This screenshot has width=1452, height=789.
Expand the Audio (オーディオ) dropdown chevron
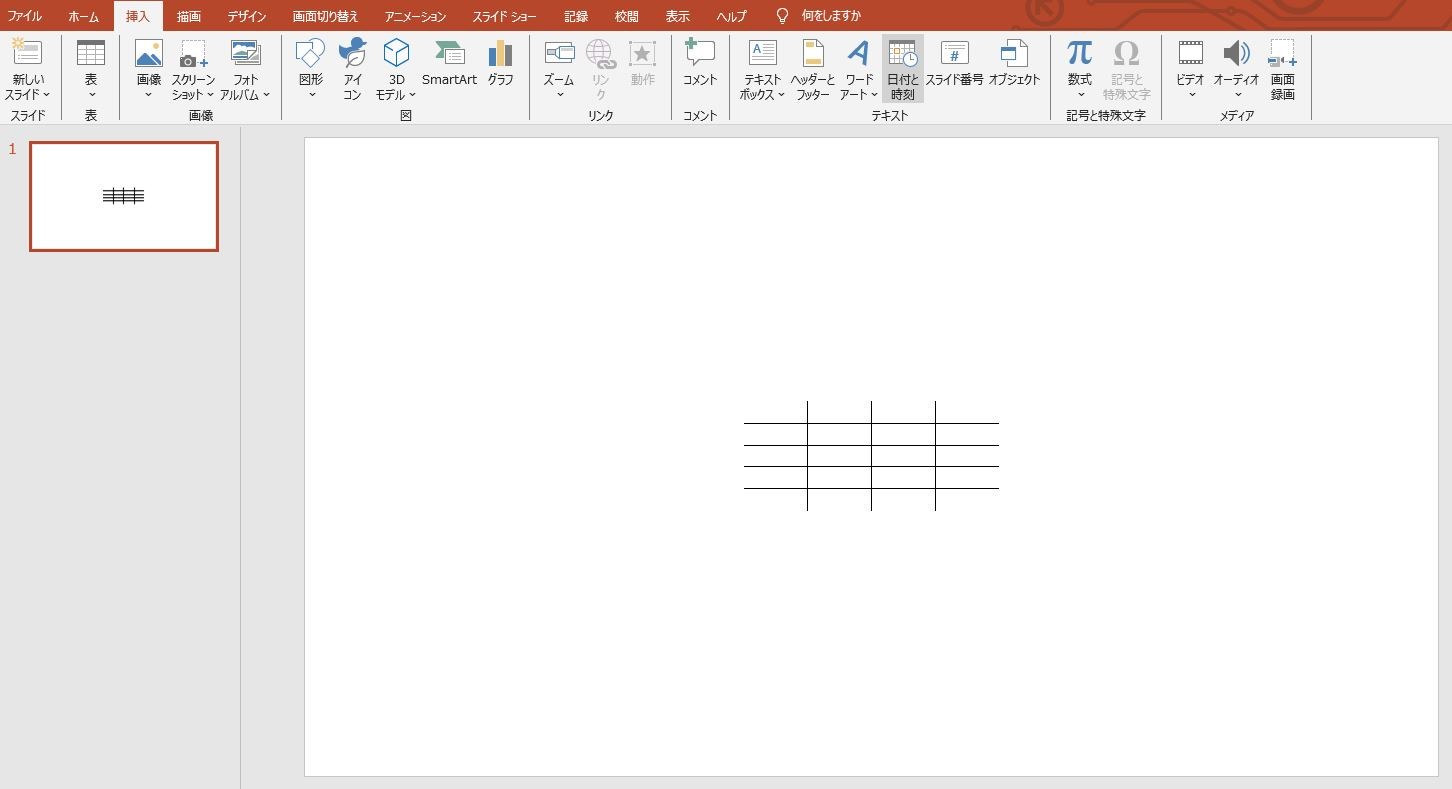pos(1237,95)
